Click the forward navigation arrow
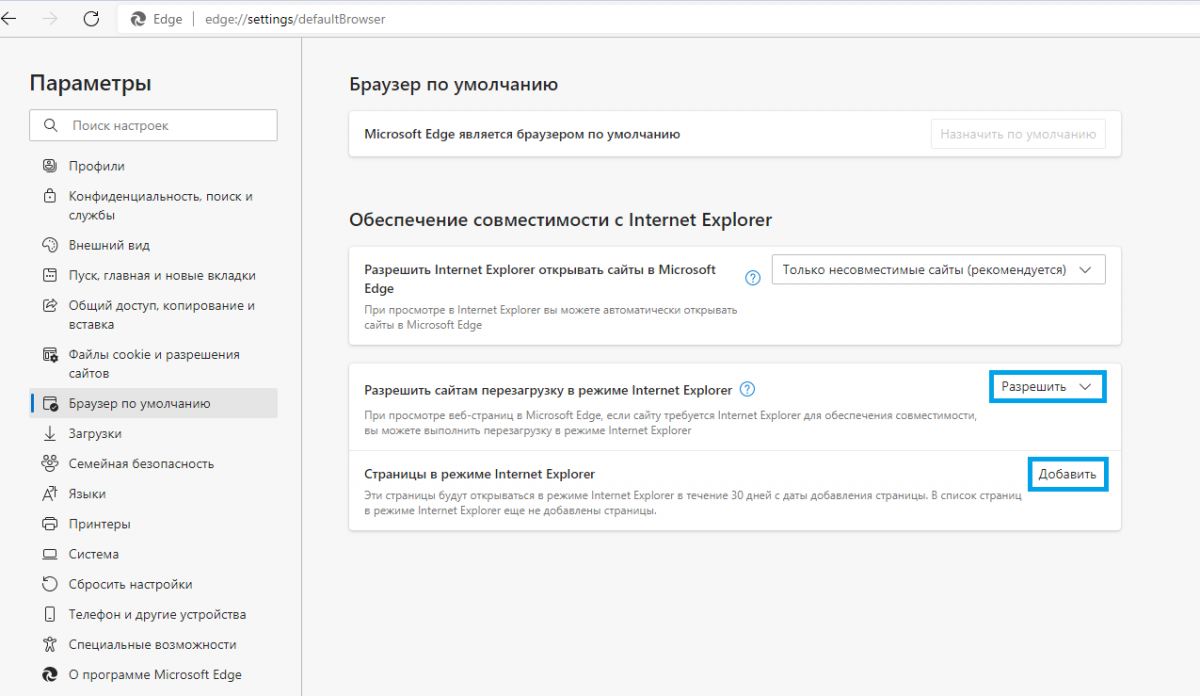 [51, 18]
